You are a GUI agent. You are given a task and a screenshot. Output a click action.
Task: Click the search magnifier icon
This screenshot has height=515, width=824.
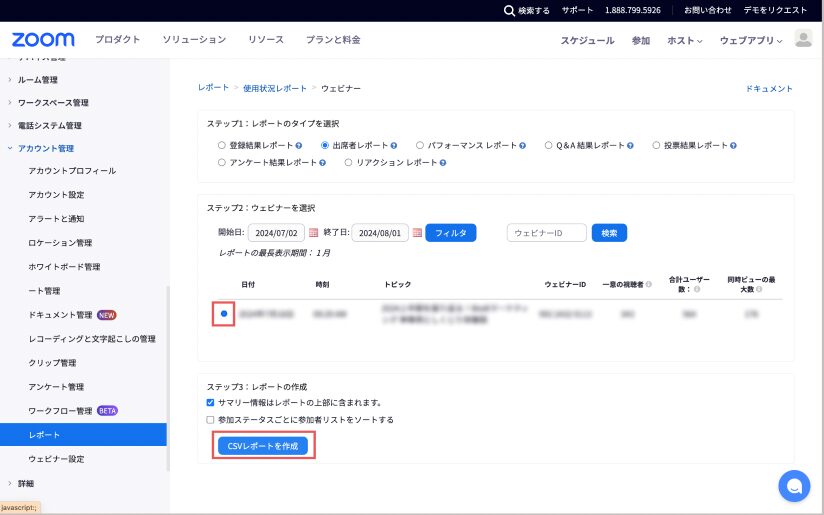click(510, 11)
